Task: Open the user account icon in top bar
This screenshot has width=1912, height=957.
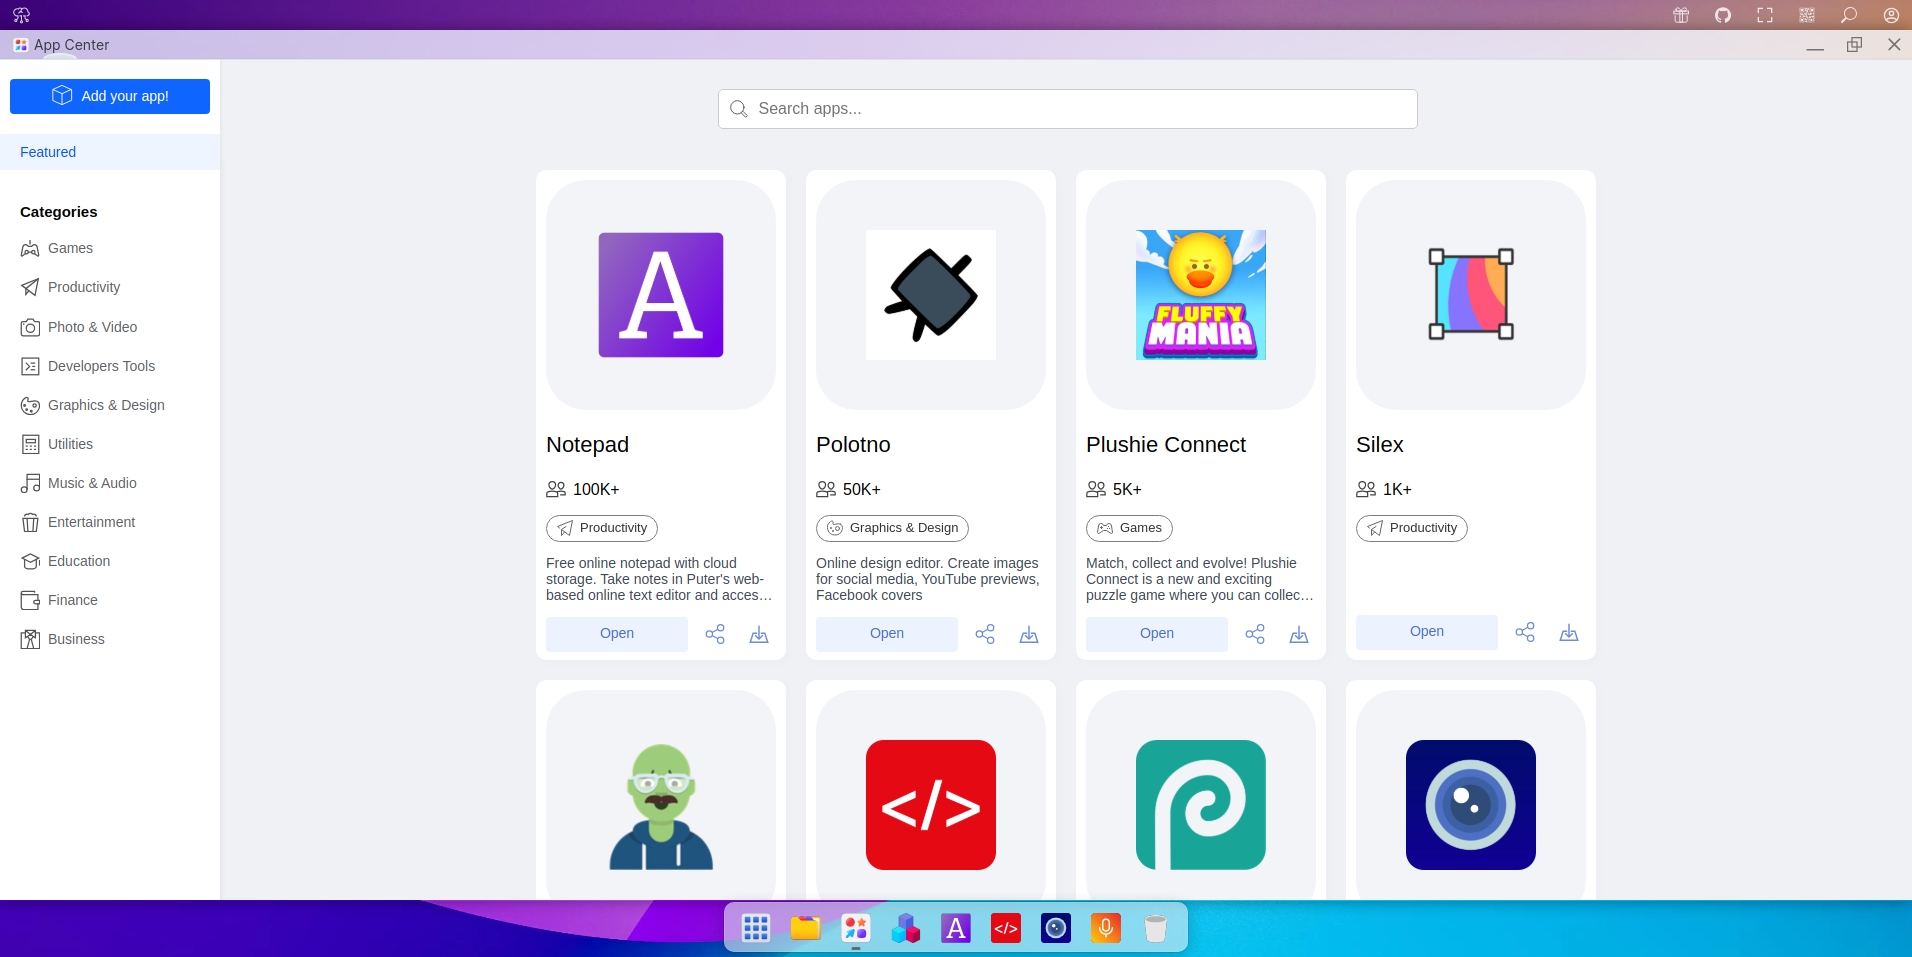Action: 1891,15
